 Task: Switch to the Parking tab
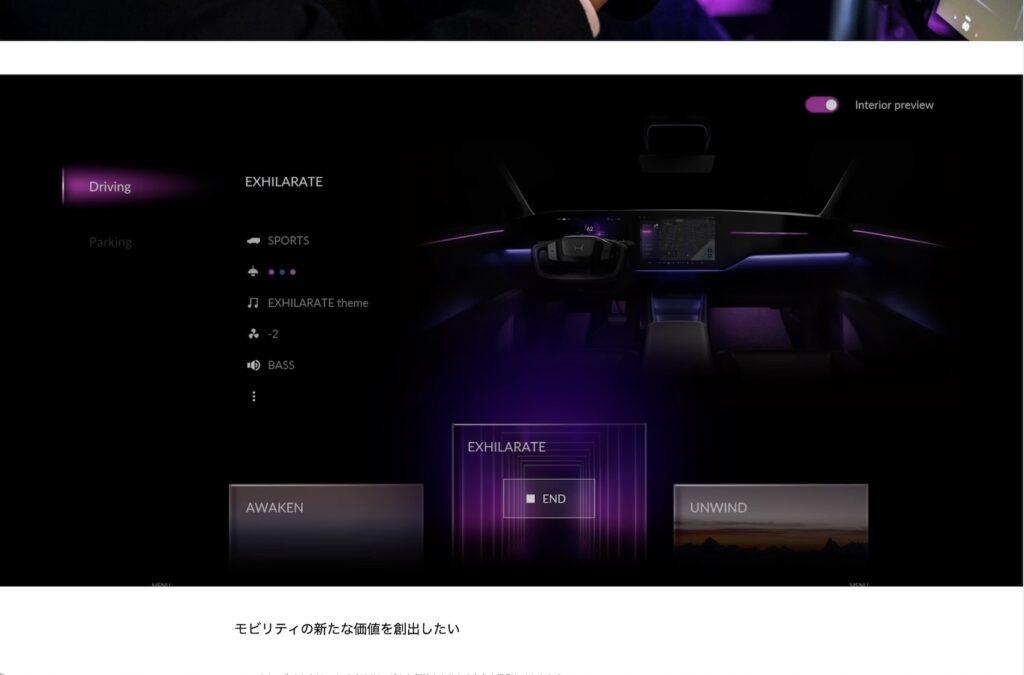110,242
